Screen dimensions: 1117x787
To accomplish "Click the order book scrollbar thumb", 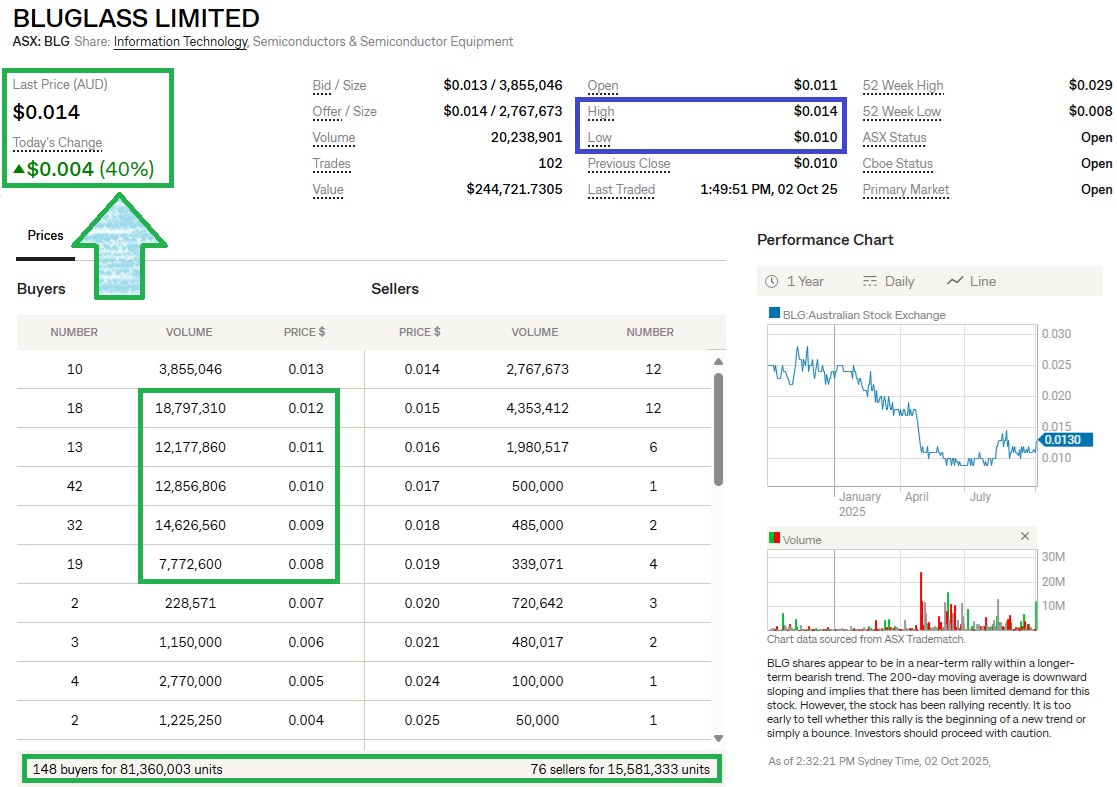I will pos(717,430).
